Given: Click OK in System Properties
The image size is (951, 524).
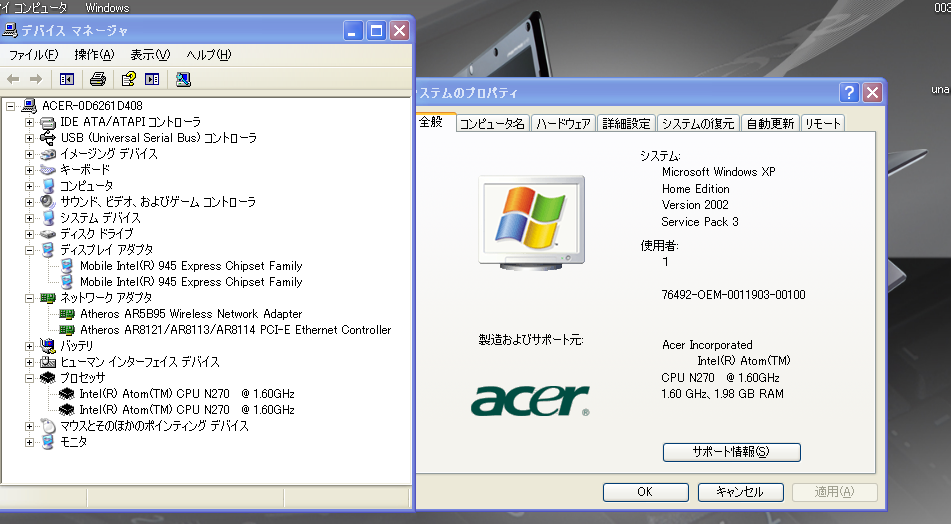Looking at the screenshot, I should point(645,492).
